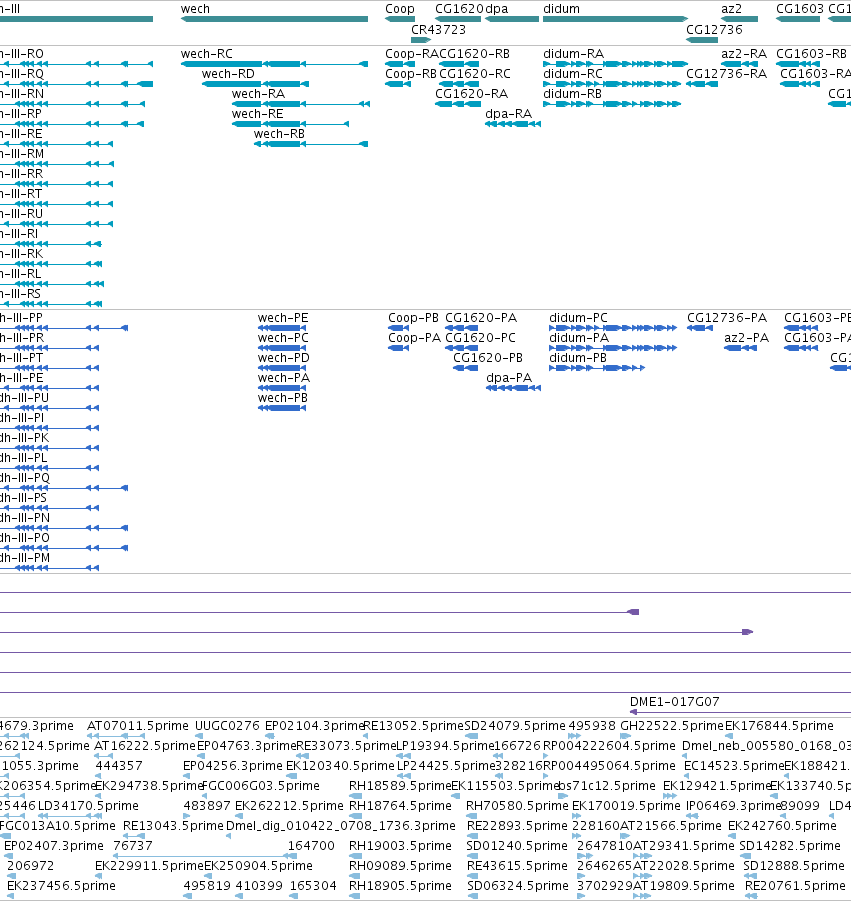Select the RH19003.5prime EST label

(400, 846)
